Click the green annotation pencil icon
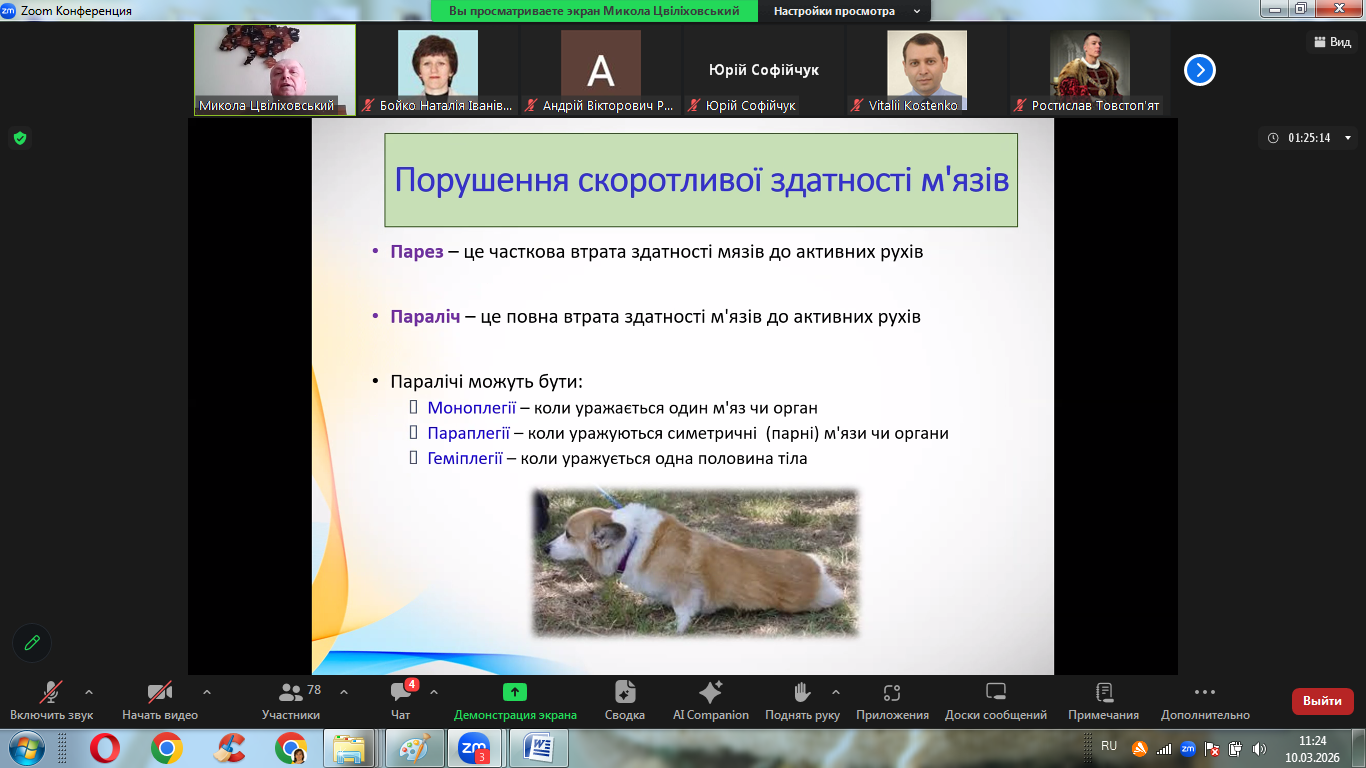The height and width of the screenshot is (768, 1366). pos(32,643)
